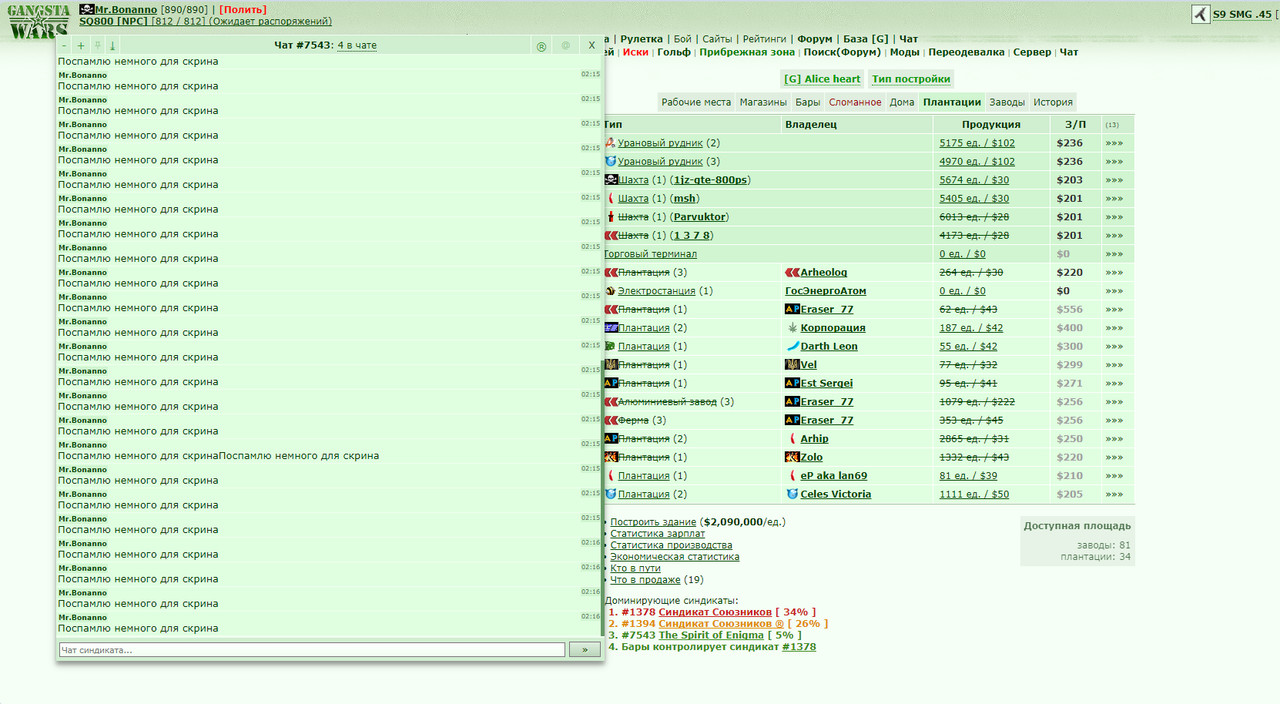Open Гольф in second menu row
This screenshot has height=704, width=1280.
coord(673,52)
